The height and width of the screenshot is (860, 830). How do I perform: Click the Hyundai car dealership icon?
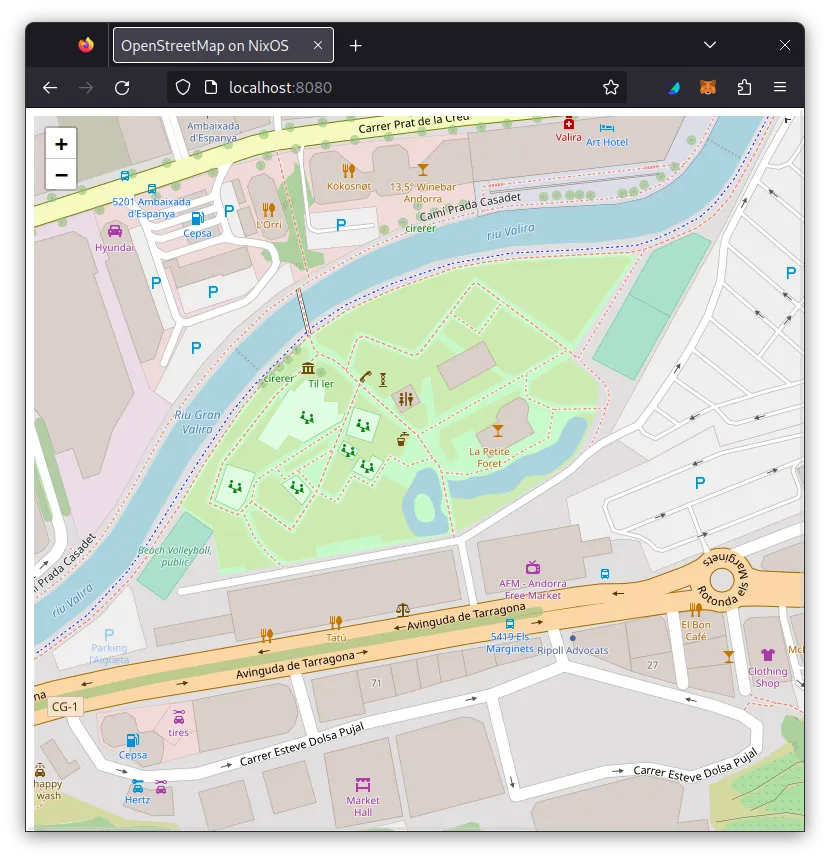[x=113, y=230]
